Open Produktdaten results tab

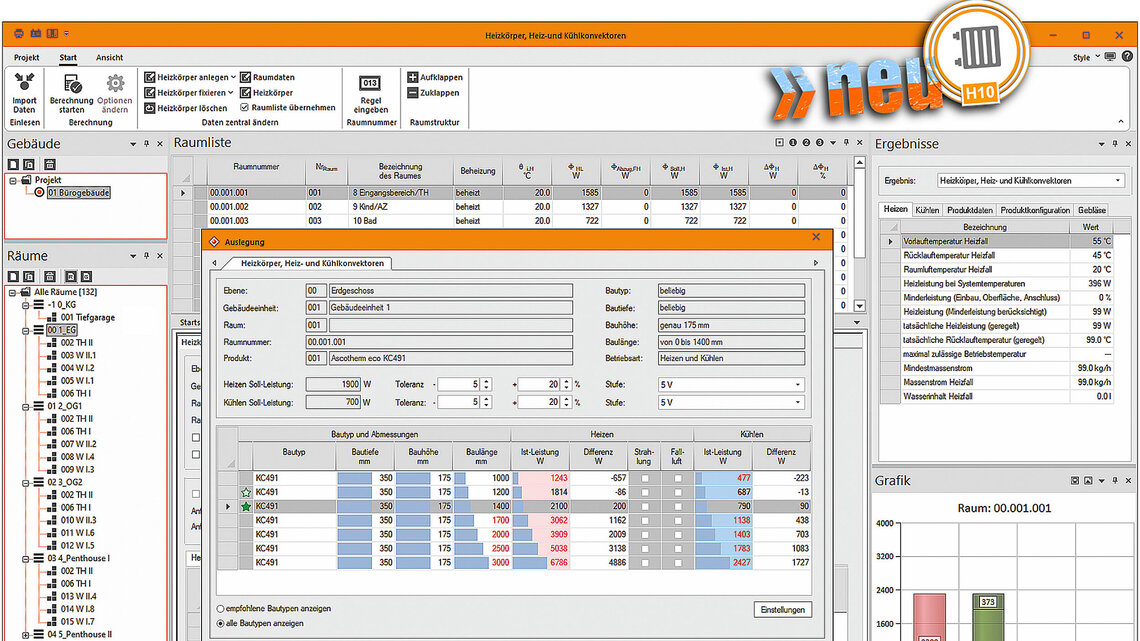tap(969, 210)
